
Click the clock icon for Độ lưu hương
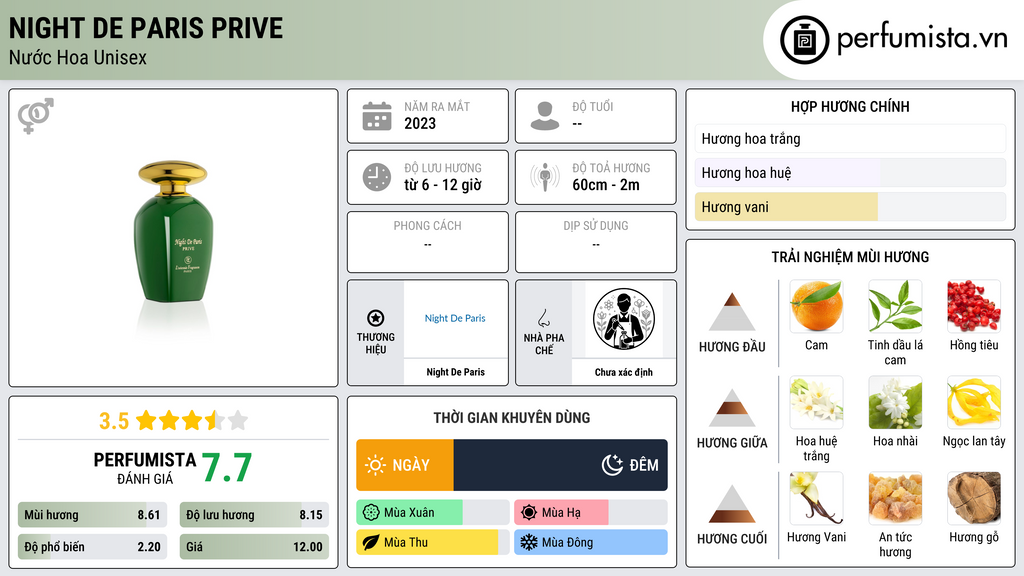377,177
